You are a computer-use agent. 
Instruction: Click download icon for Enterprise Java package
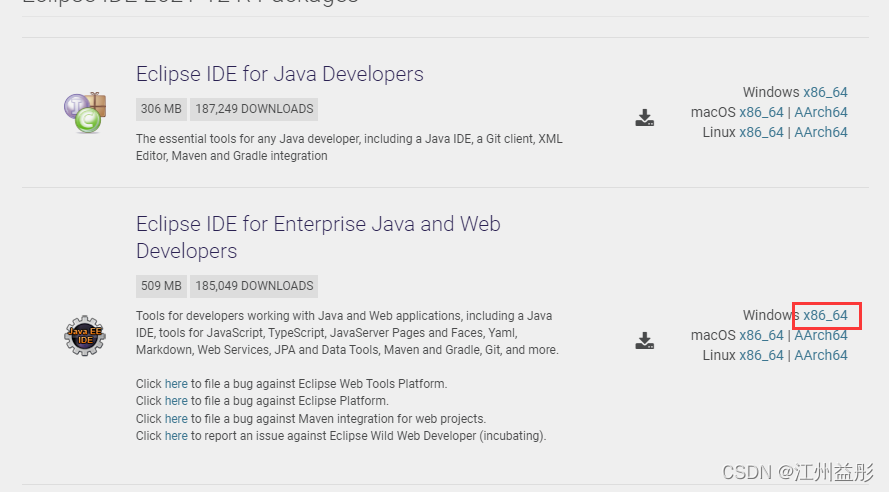click(x=645, y=340)
